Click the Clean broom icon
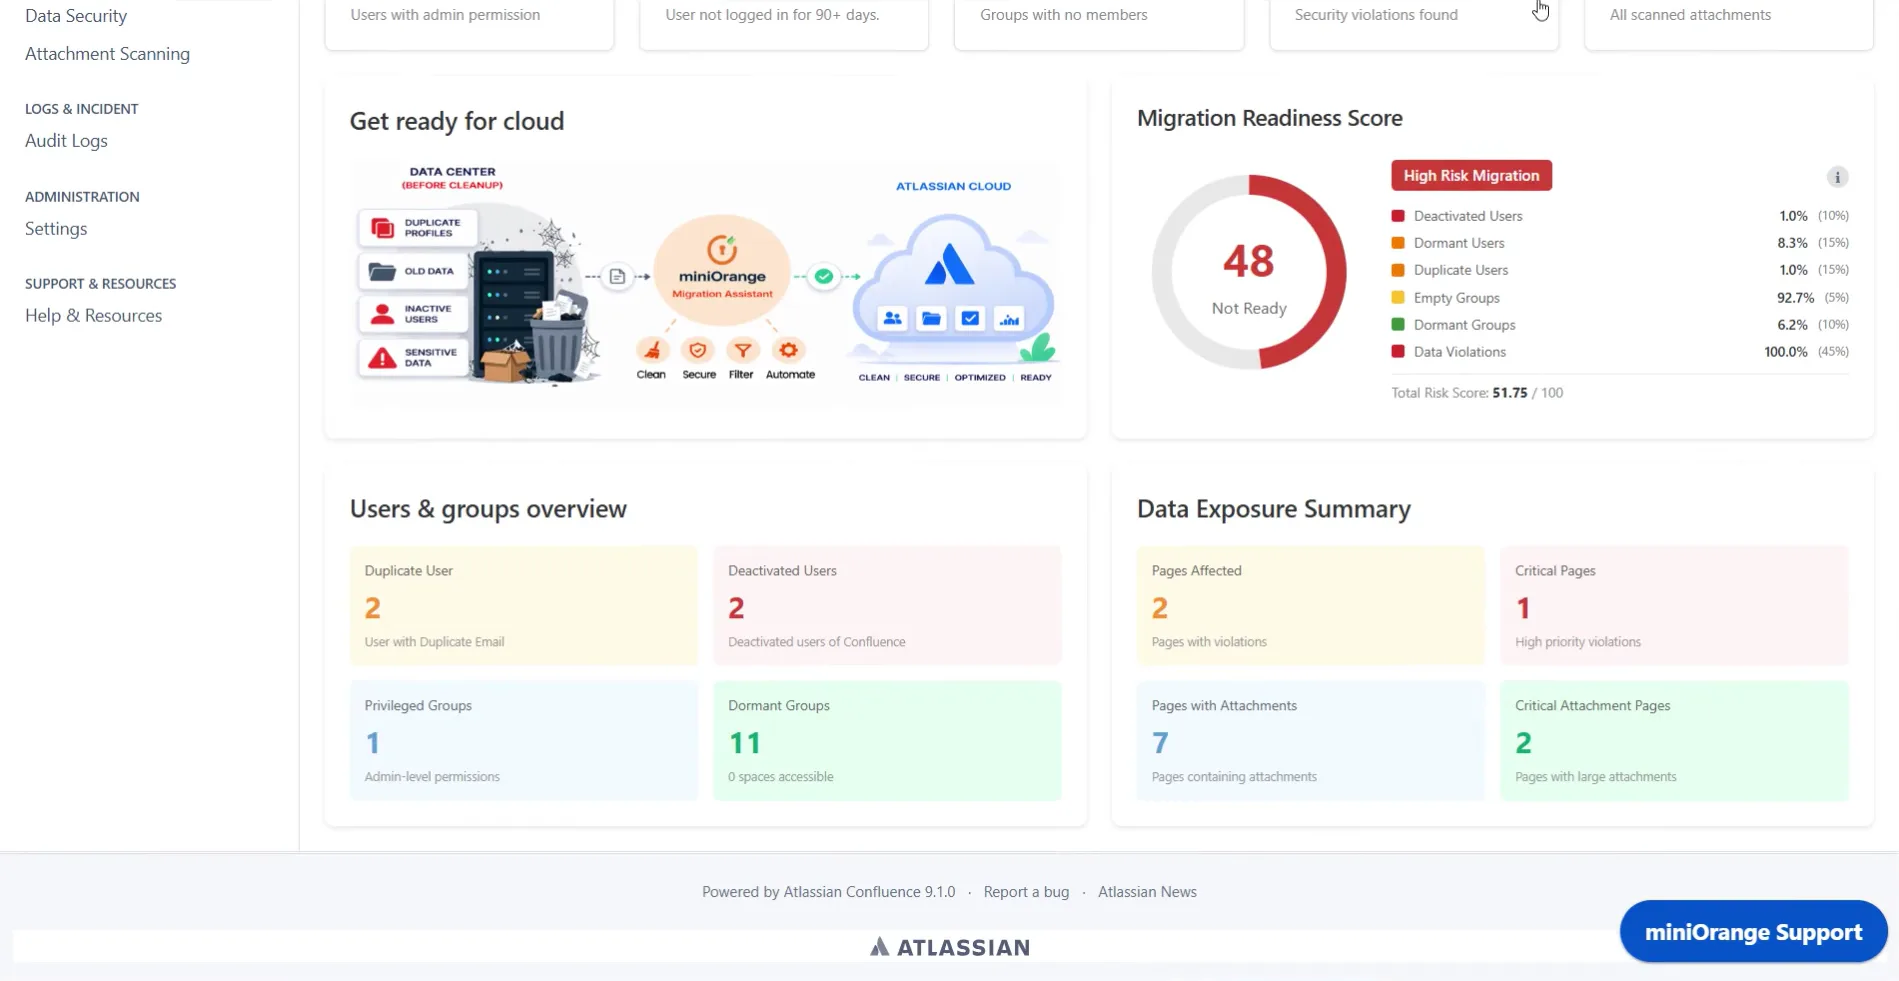Image resolution: width=1899 pixels, height=981 pixels. (x=652, y=350)
